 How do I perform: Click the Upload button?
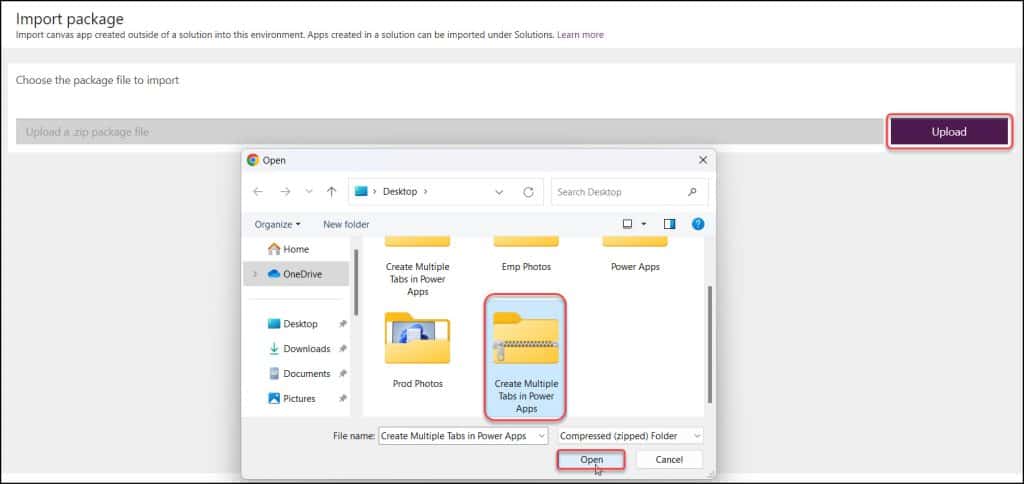click(949, 131)
